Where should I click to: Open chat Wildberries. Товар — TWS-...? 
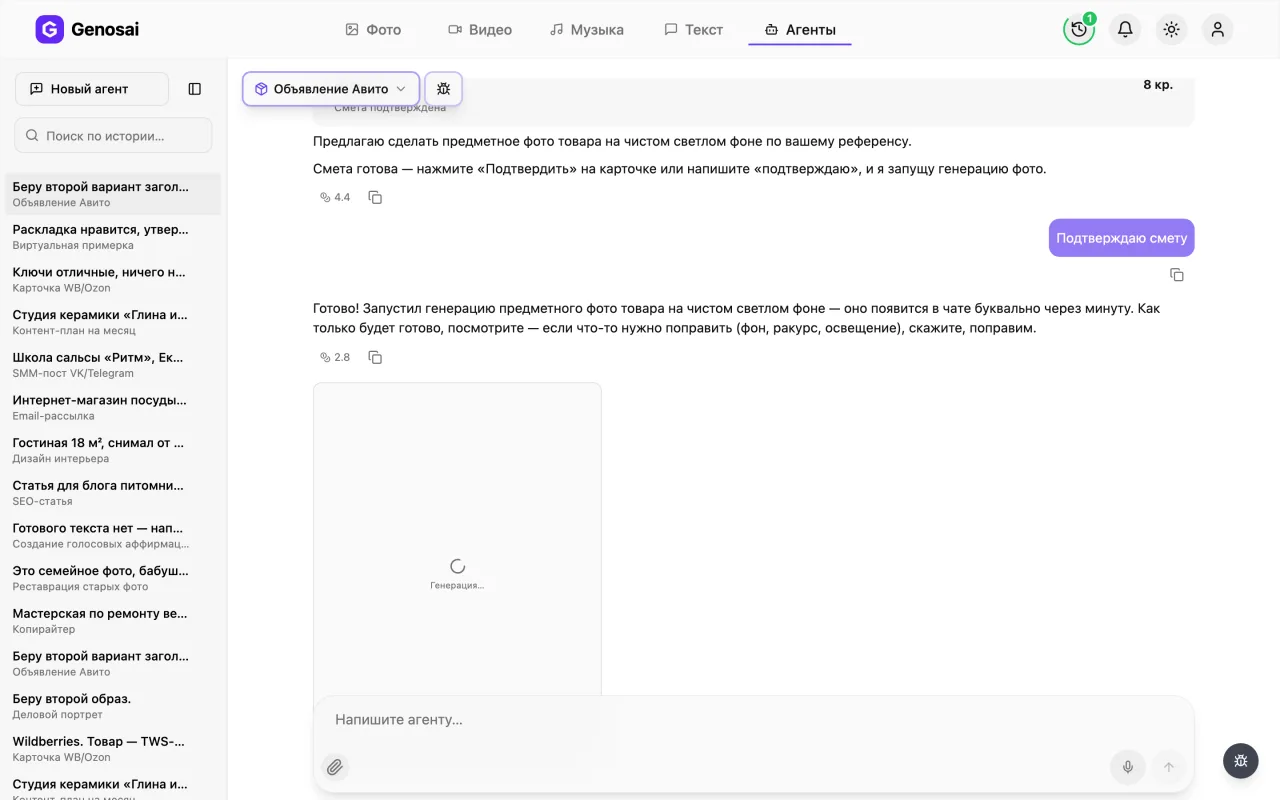pos(113,749)
